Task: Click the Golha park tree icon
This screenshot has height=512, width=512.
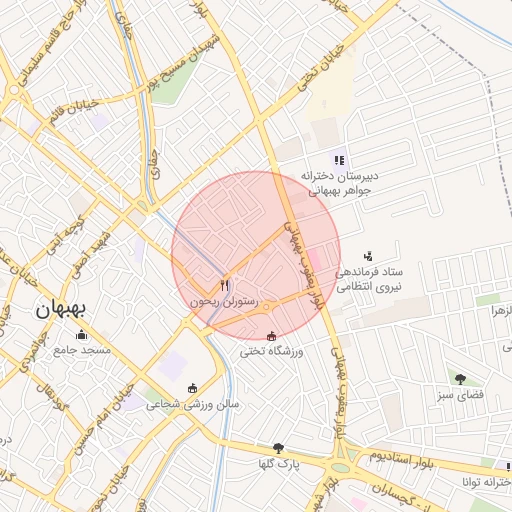Action: [x=278, y=448]
